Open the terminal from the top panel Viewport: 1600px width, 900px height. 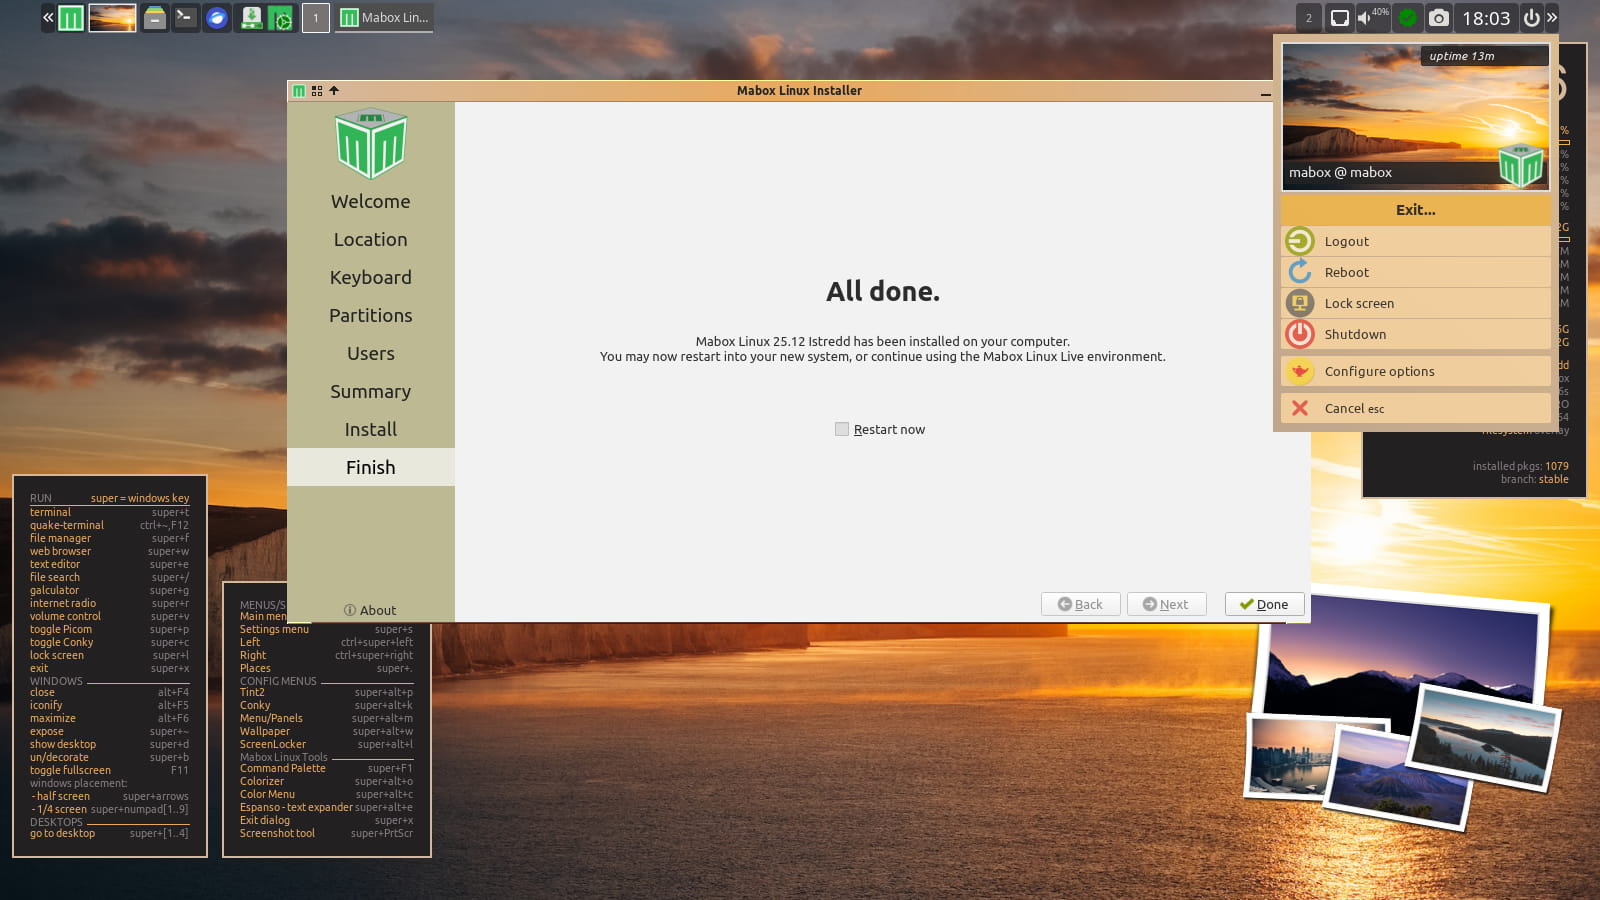pos(185,18)
